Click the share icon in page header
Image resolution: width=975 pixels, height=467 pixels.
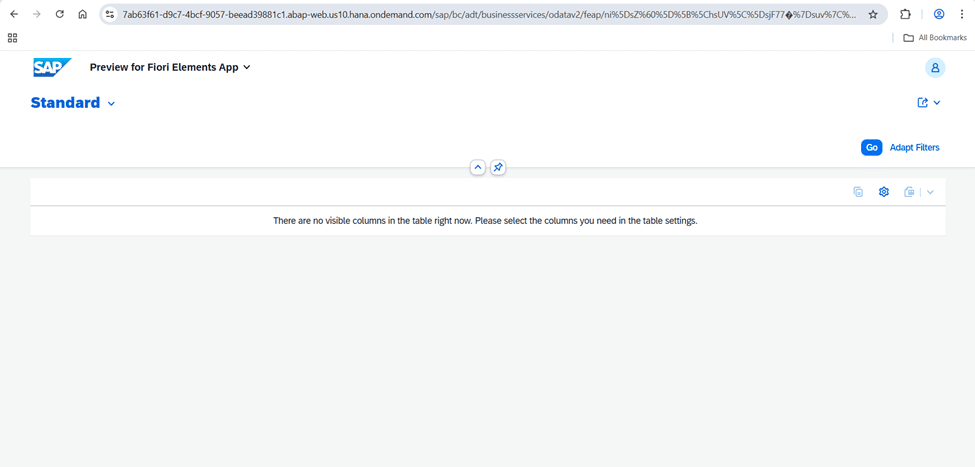922,103
